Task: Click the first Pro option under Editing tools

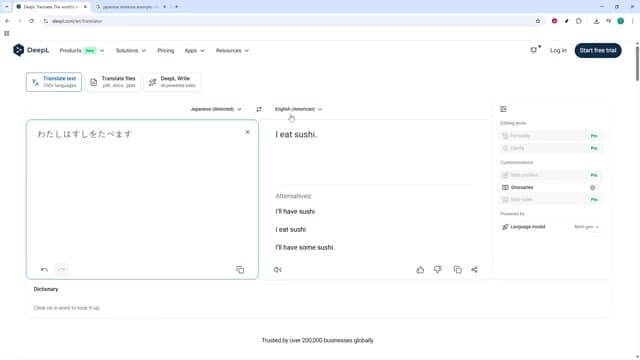Action: [x=551, y=136]
